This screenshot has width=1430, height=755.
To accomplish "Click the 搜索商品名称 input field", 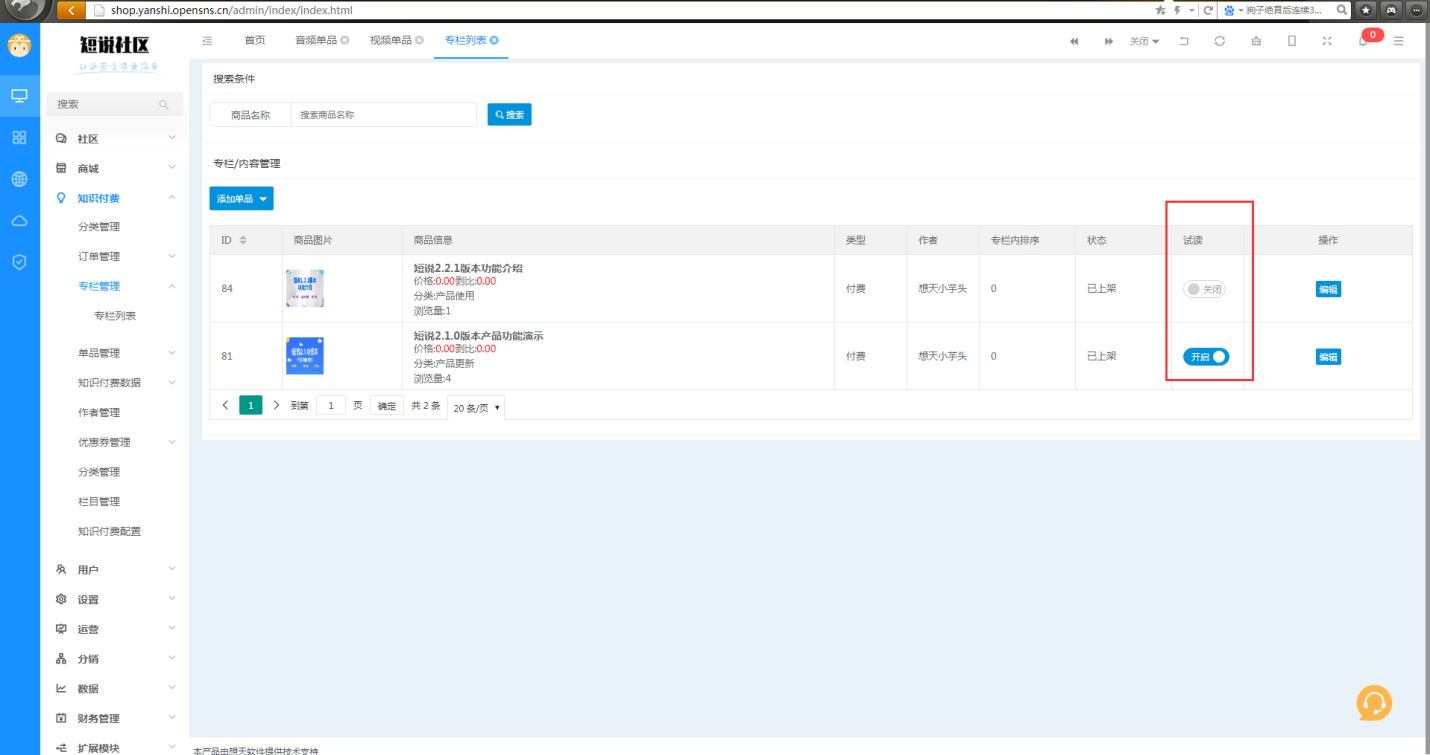I will (x=384, y=115).
